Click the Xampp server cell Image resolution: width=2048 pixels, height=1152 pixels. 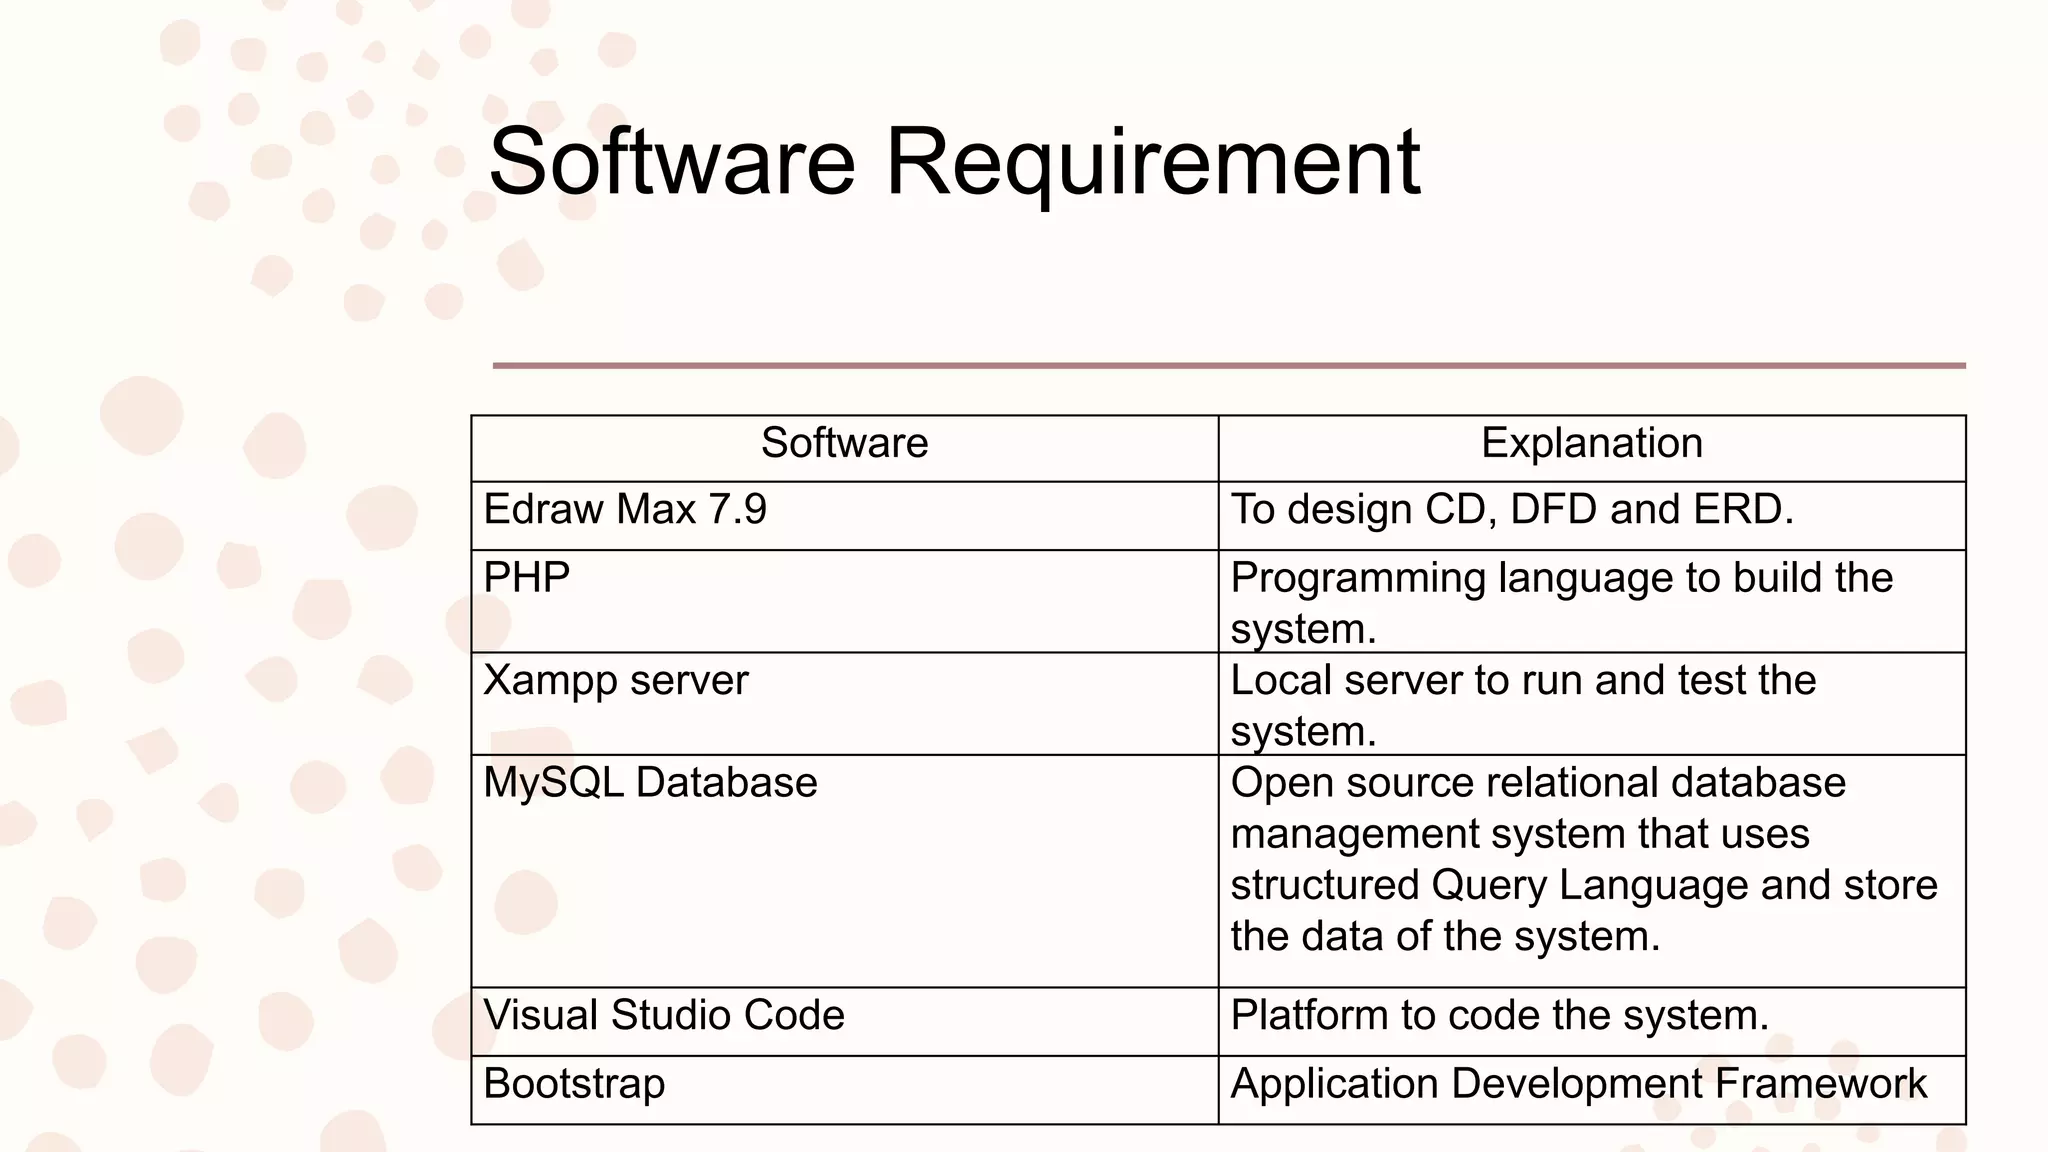tap(616, 681)
